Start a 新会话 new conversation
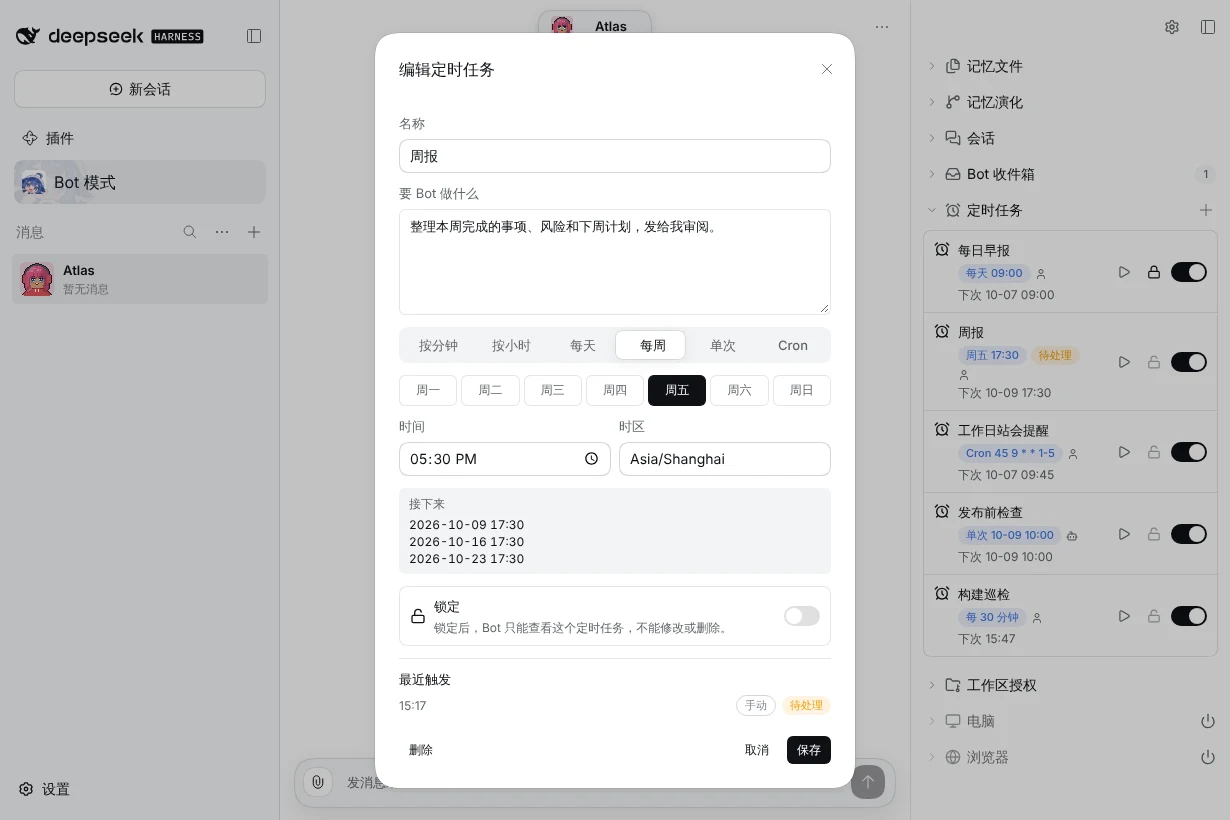Image resolution: width=1230 pixels, height=820 pixels. tap(140, 89)
